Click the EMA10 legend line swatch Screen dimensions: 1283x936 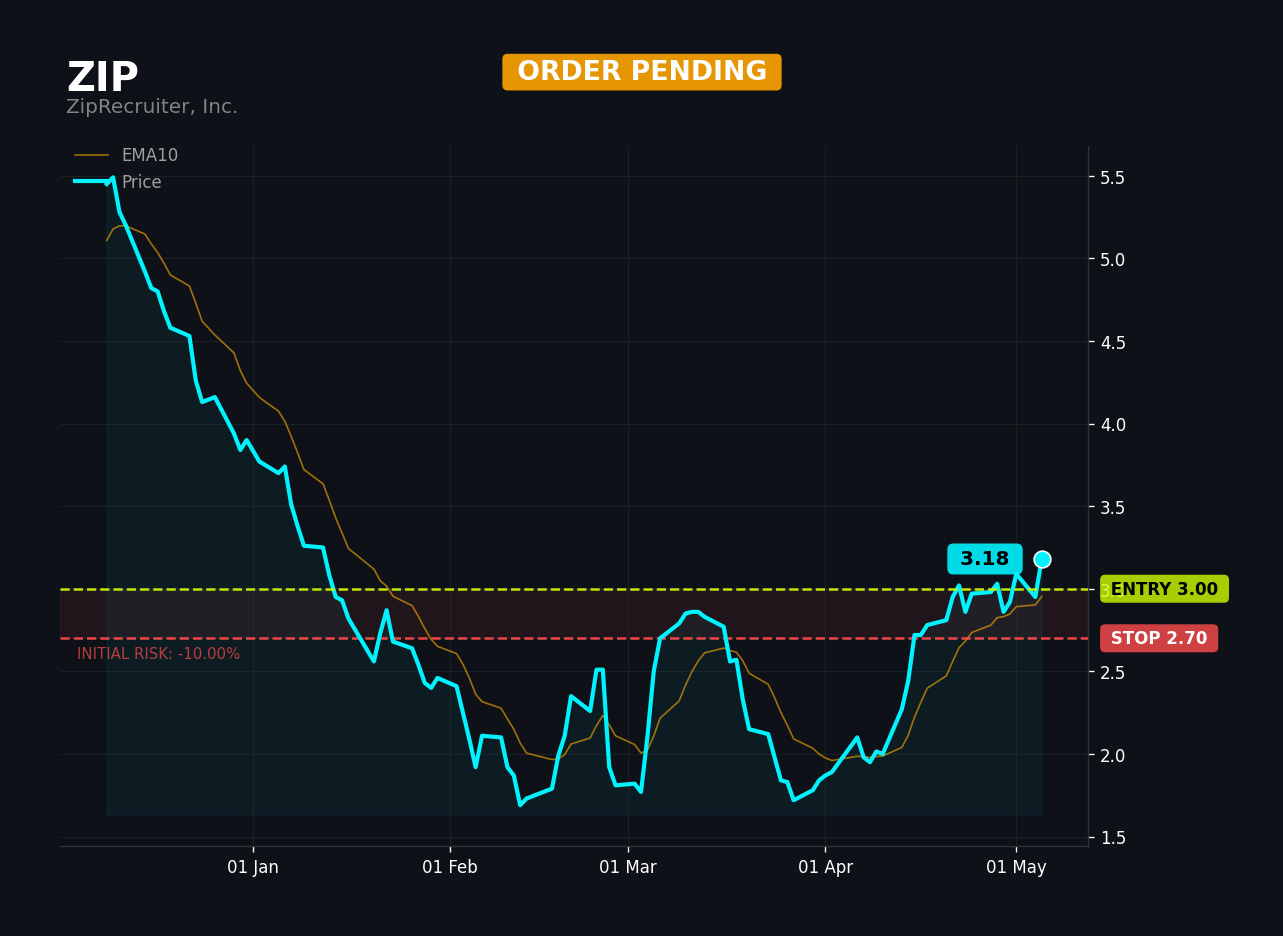tap(92, 155)
